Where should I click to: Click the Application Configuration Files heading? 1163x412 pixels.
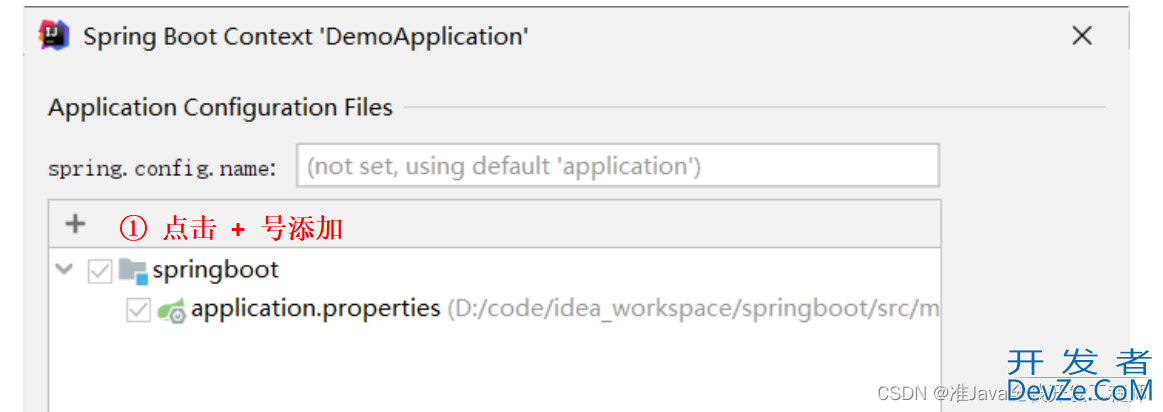click(x=220, y=108)
